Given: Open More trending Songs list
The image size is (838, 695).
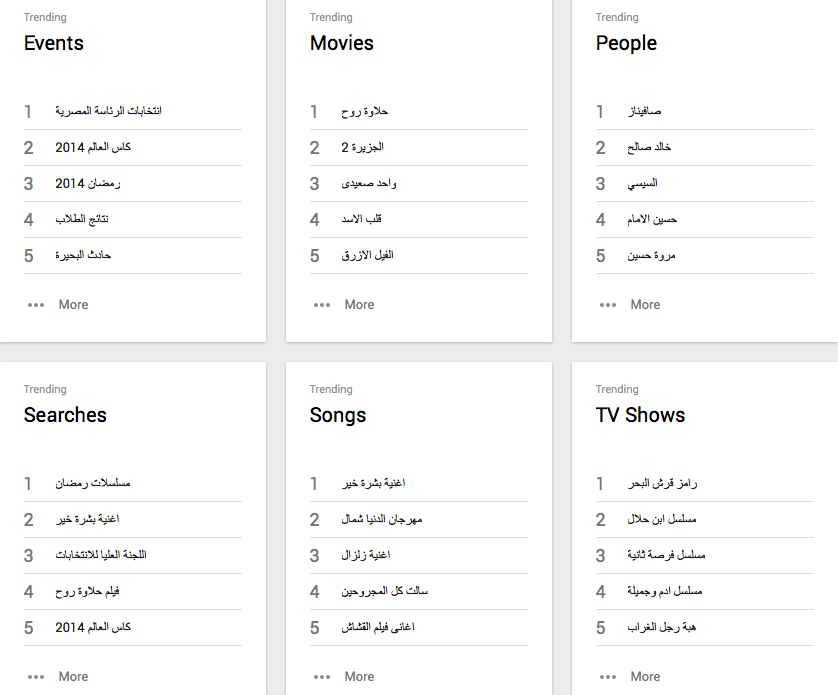Looking at the screenshot, I should (x=359, y=677).
